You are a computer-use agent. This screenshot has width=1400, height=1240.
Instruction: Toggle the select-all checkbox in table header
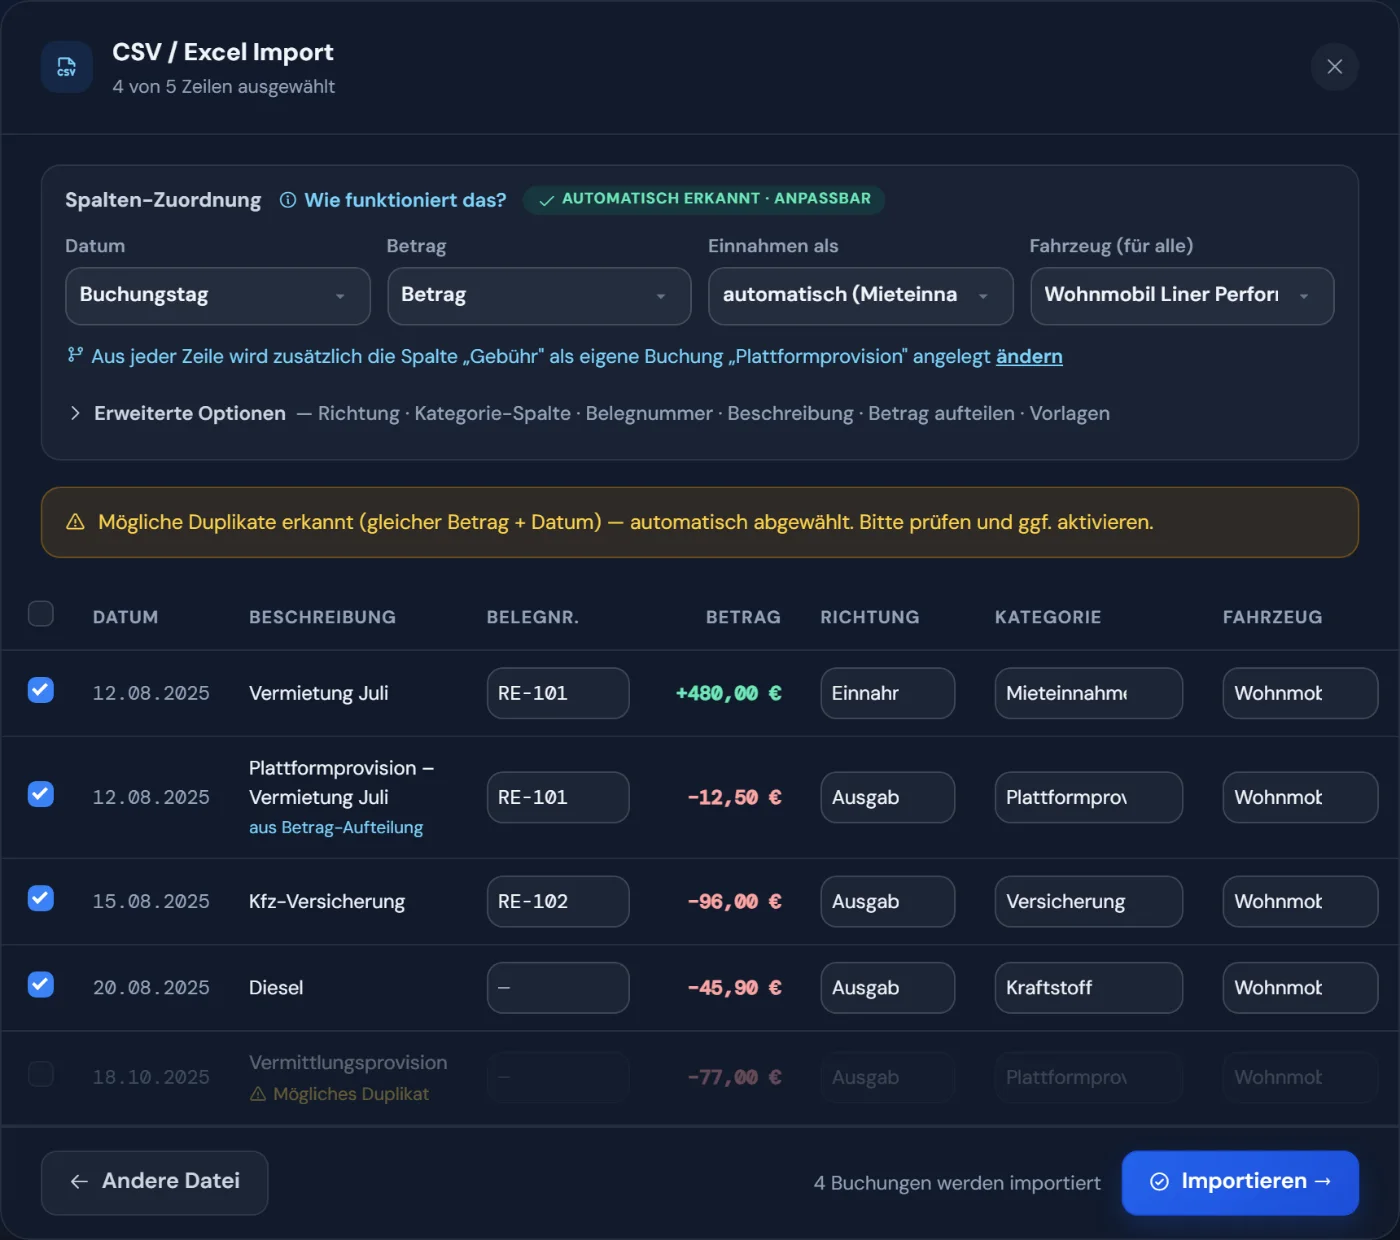pyautogui.click(x=41, y=613)
